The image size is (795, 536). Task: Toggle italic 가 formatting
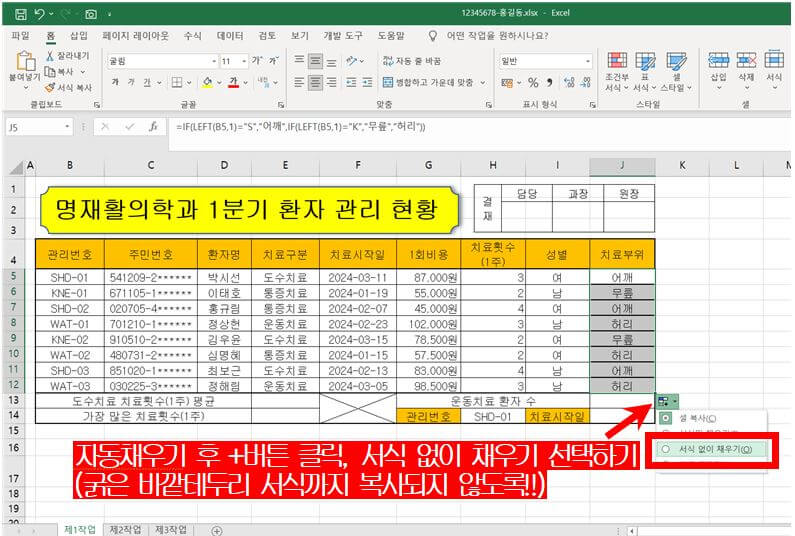click(131, 82)
